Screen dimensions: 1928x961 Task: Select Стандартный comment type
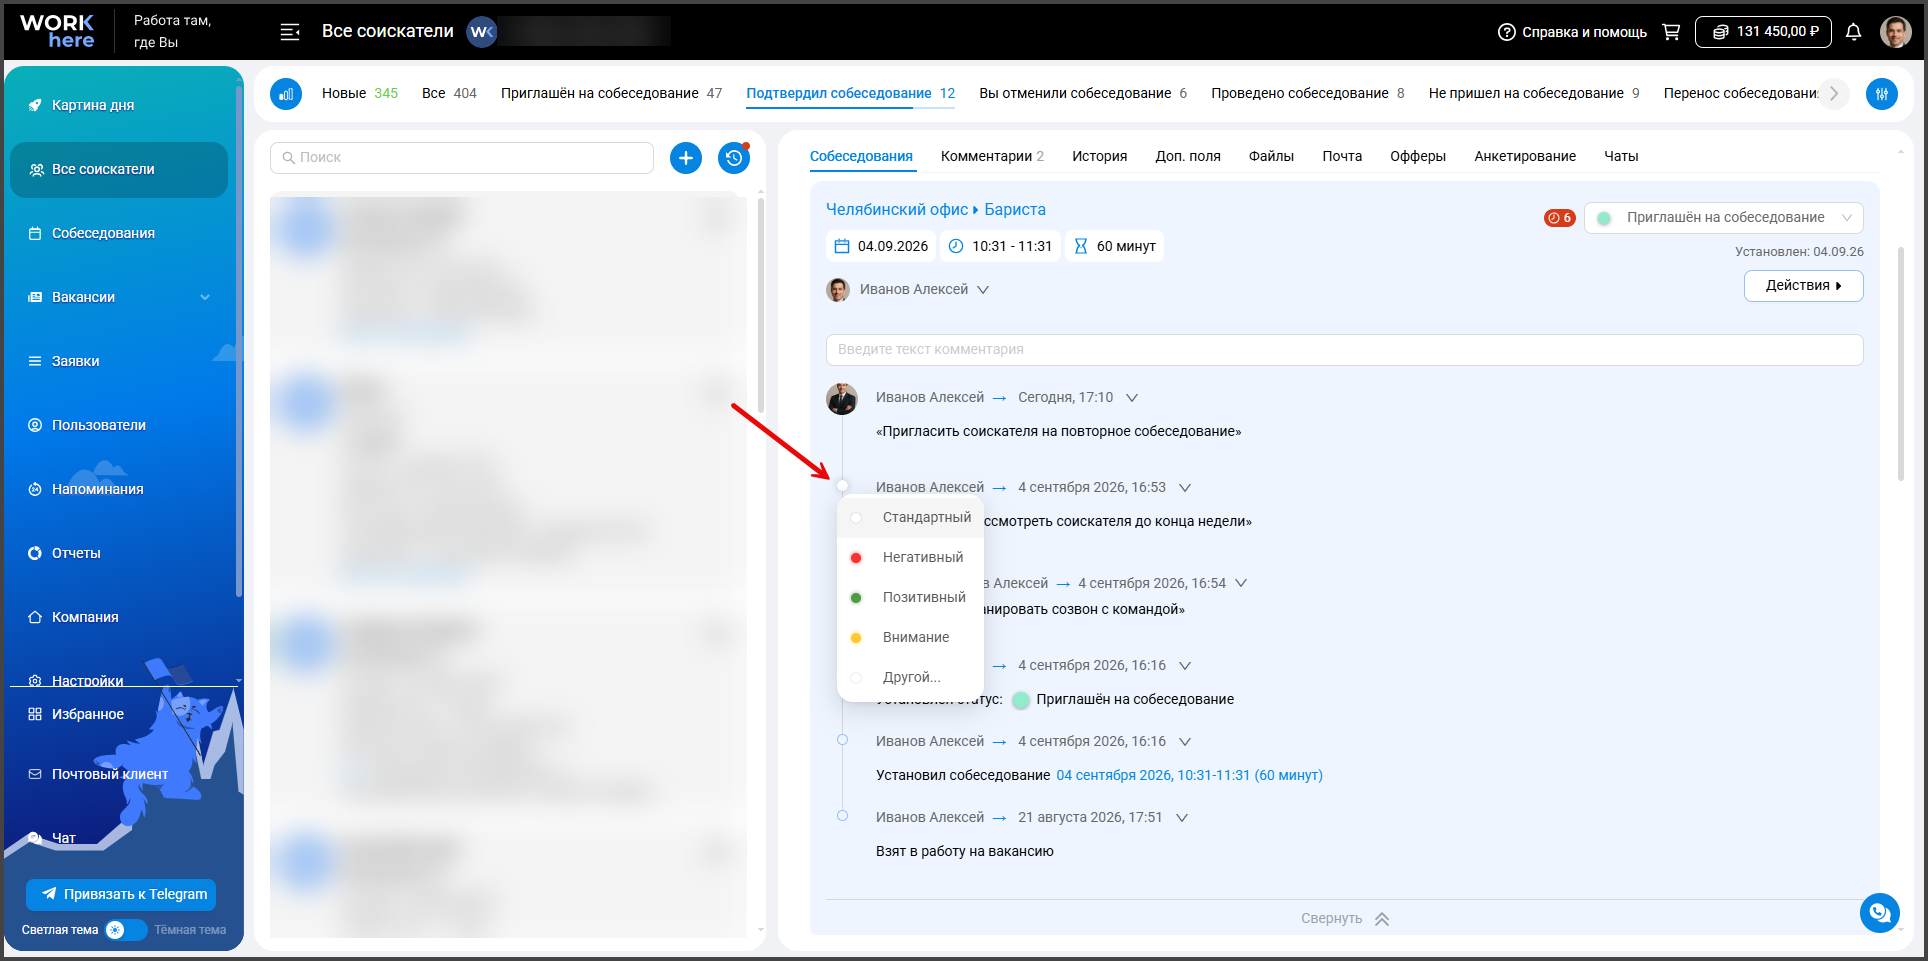(x=910, y=517)
